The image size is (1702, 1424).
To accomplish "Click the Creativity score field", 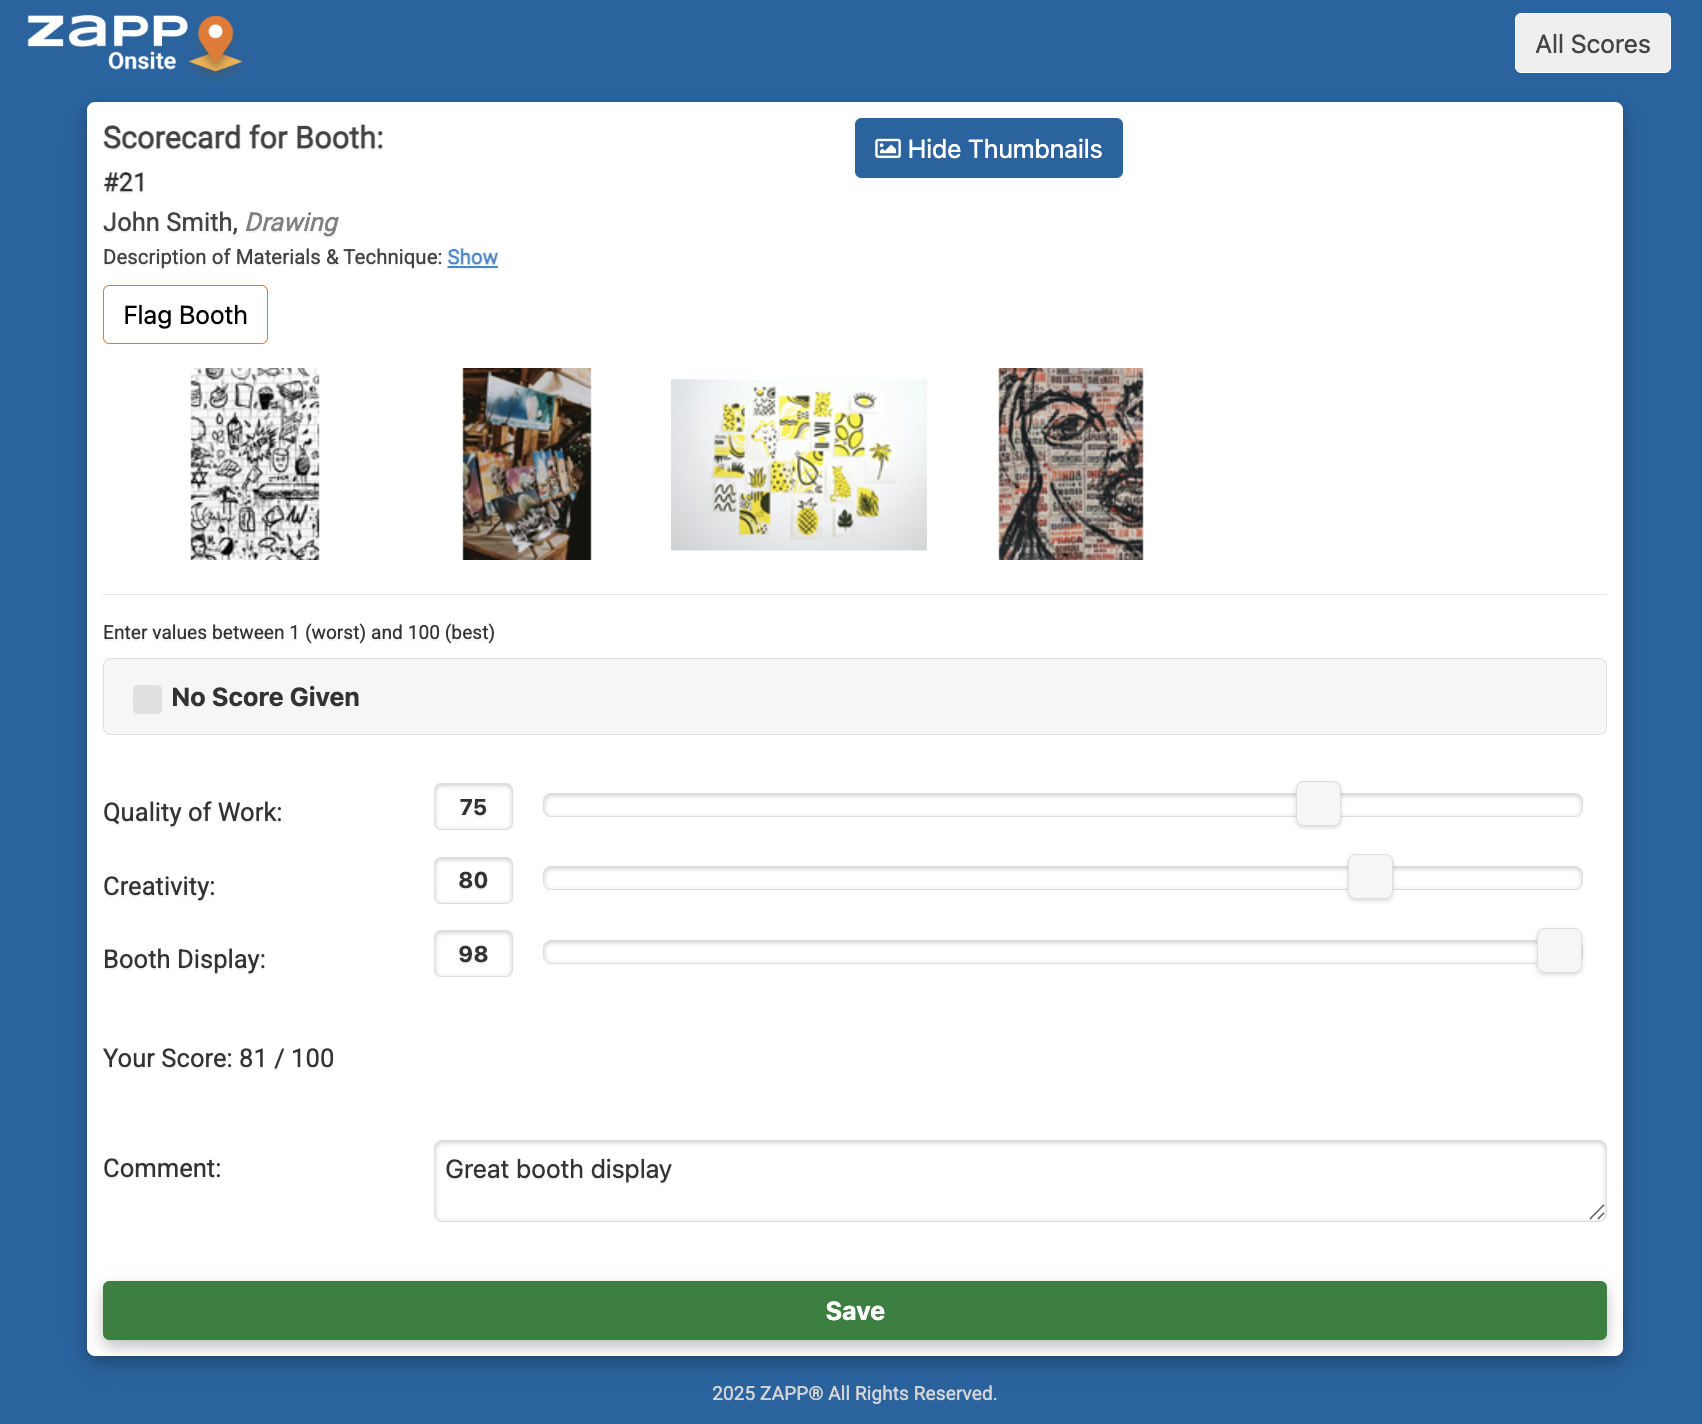I will [x=473, y=880].
